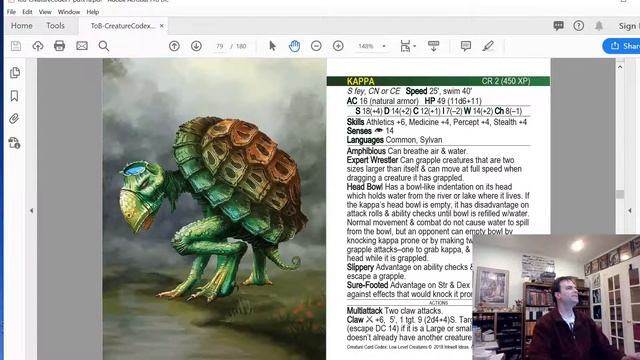Open the notifications bell
The width and height of the screenshot is (640, 360).
click(599, 26)
